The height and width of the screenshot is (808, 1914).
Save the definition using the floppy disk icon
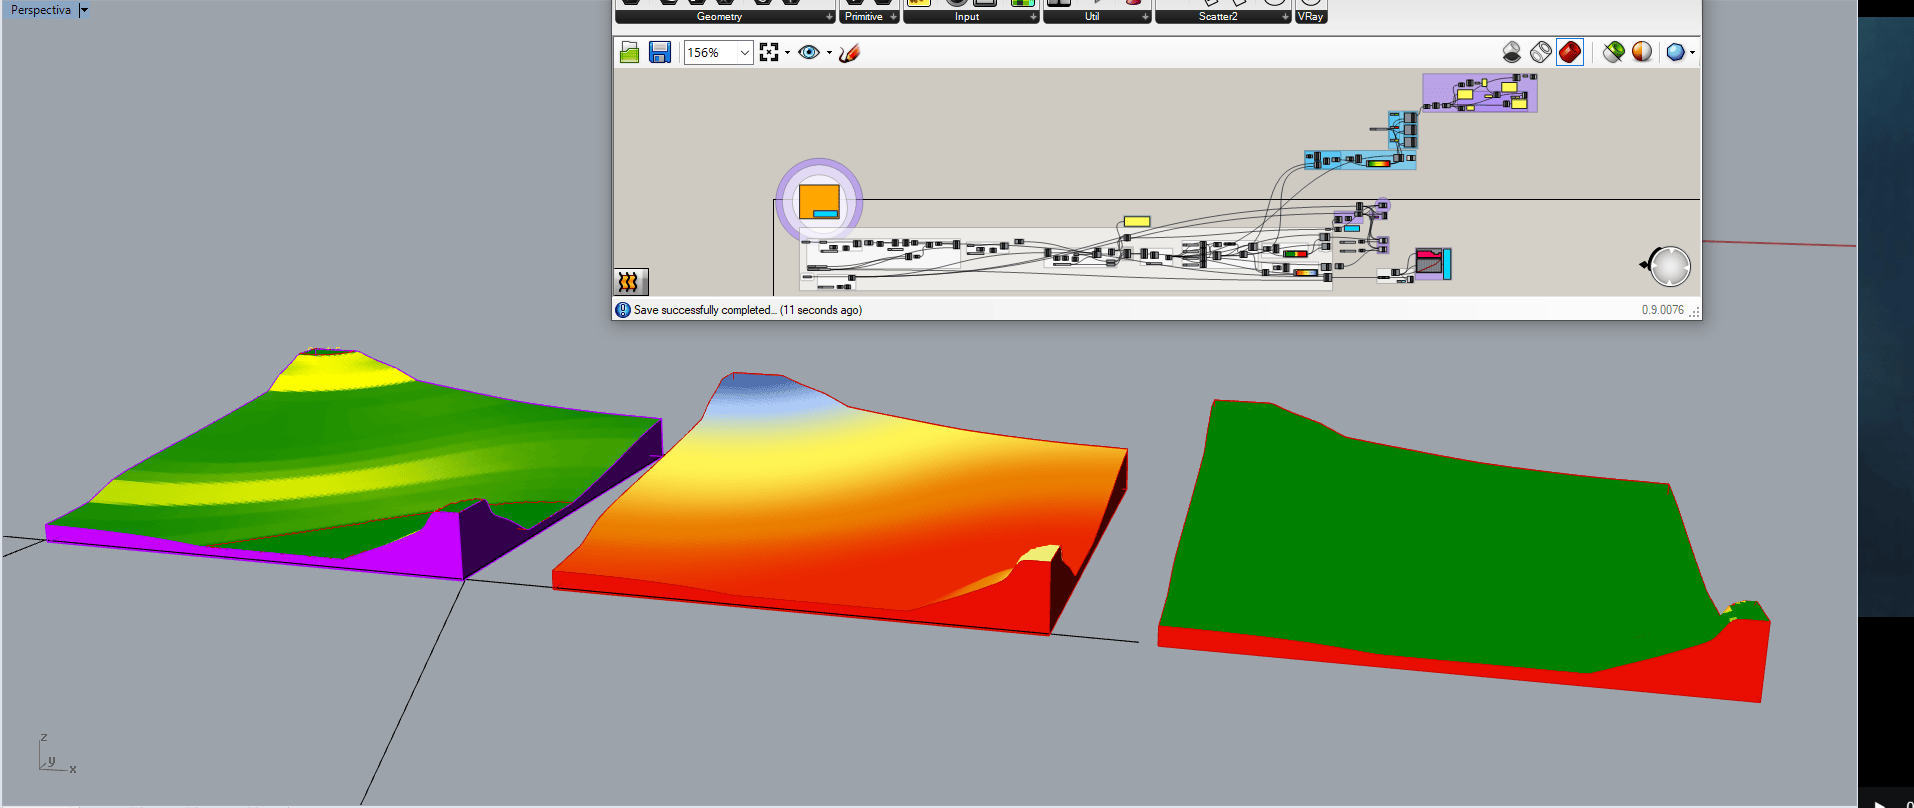[659, 53]
